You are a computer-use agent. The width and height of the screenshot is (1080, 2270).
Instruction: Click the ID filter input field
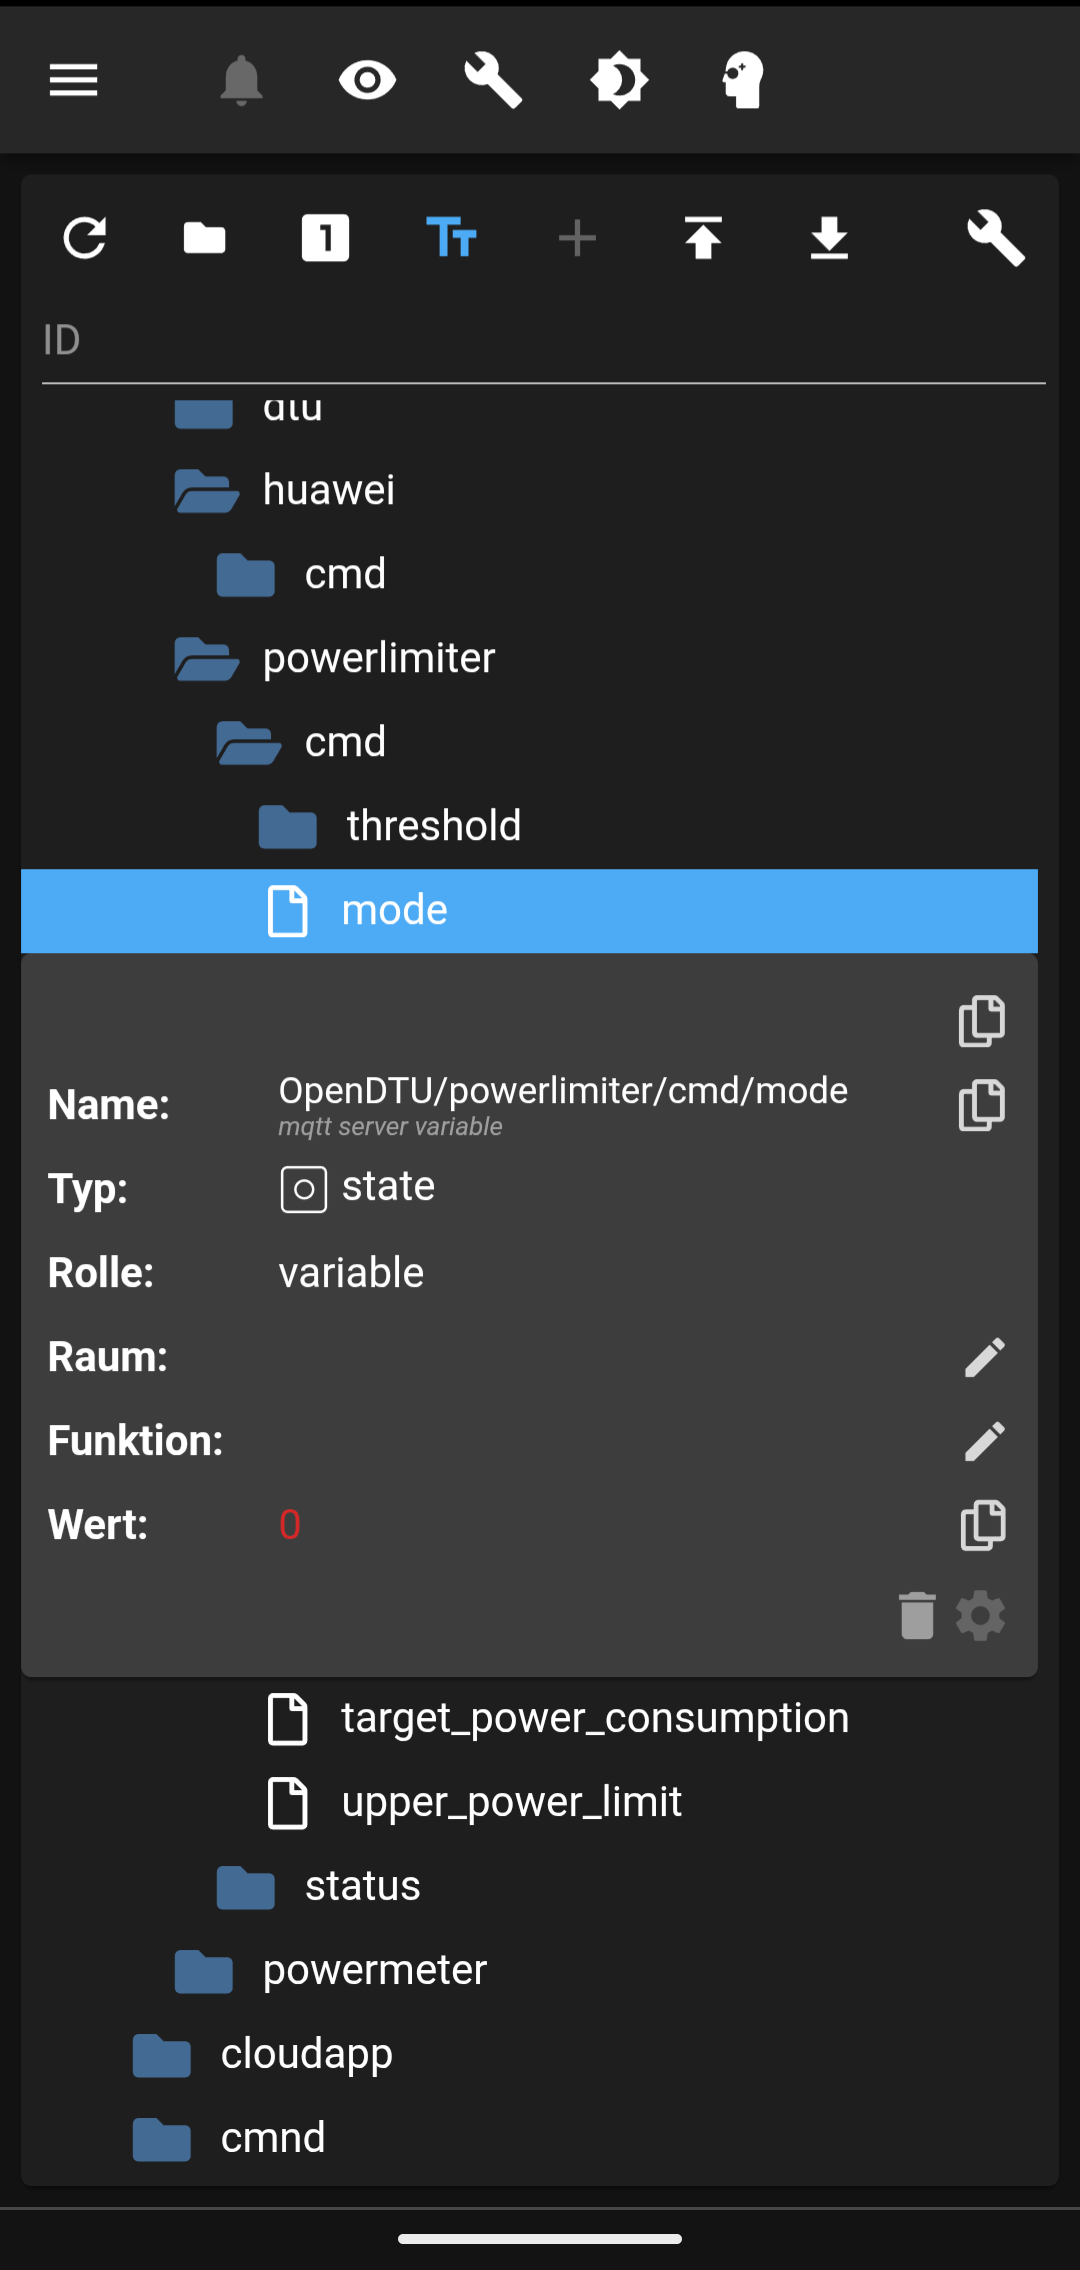coord(540,340)
